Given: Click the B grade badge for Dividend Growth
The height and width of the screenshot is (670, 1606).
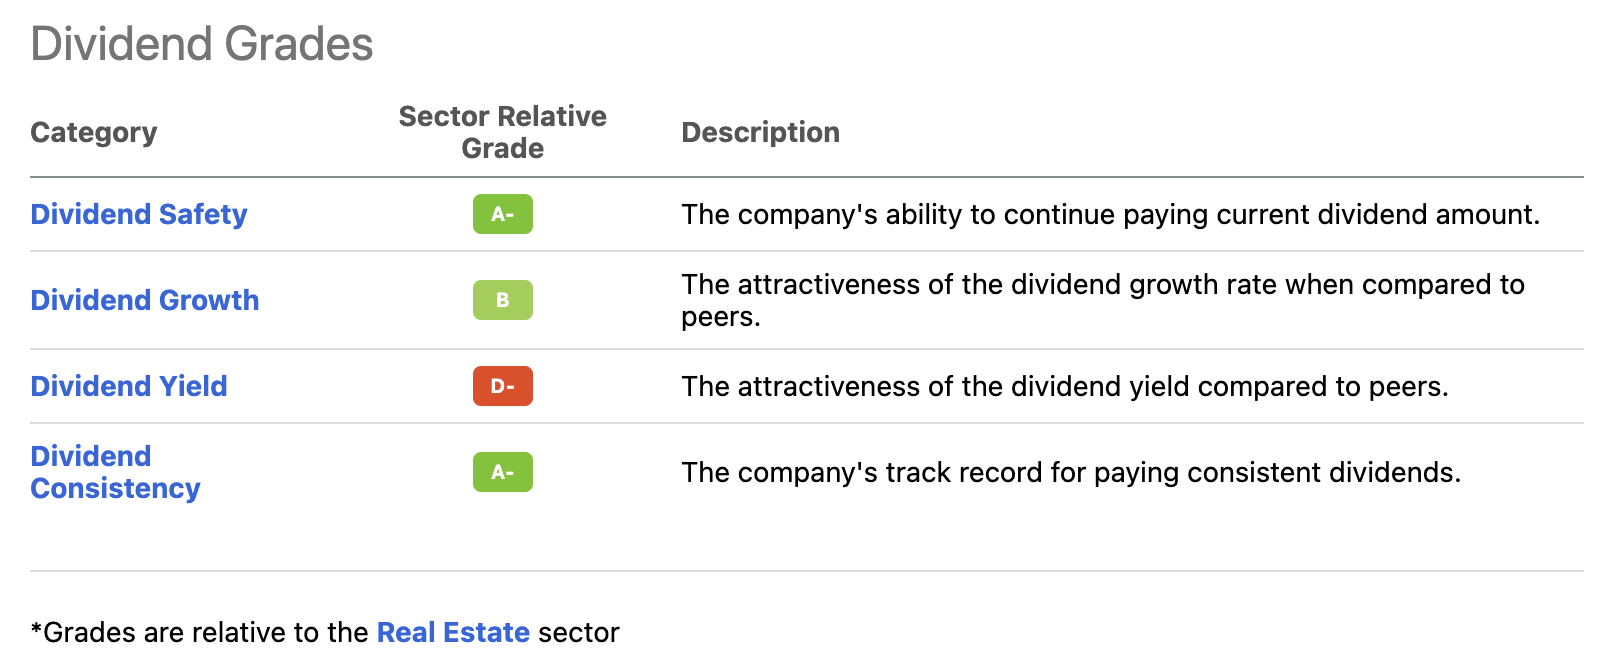Looking at the screenshot, I should coord(502,300).
